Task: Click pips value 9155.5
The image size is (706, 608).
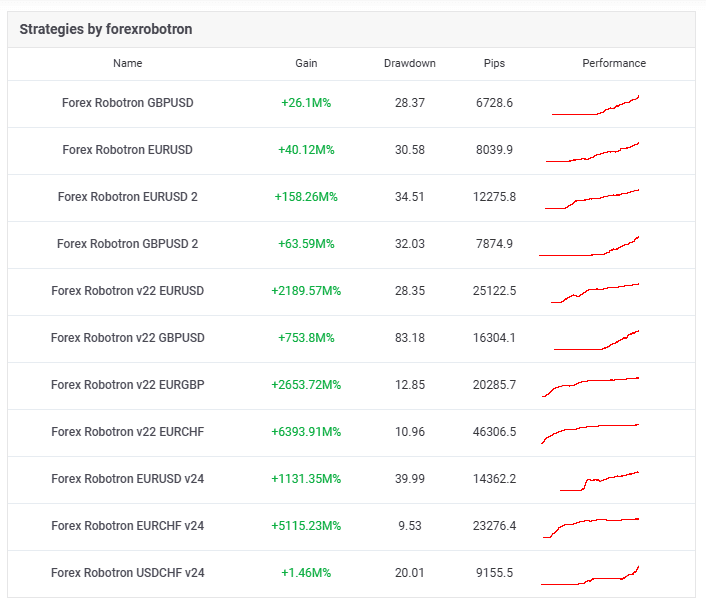Action: 494,572
